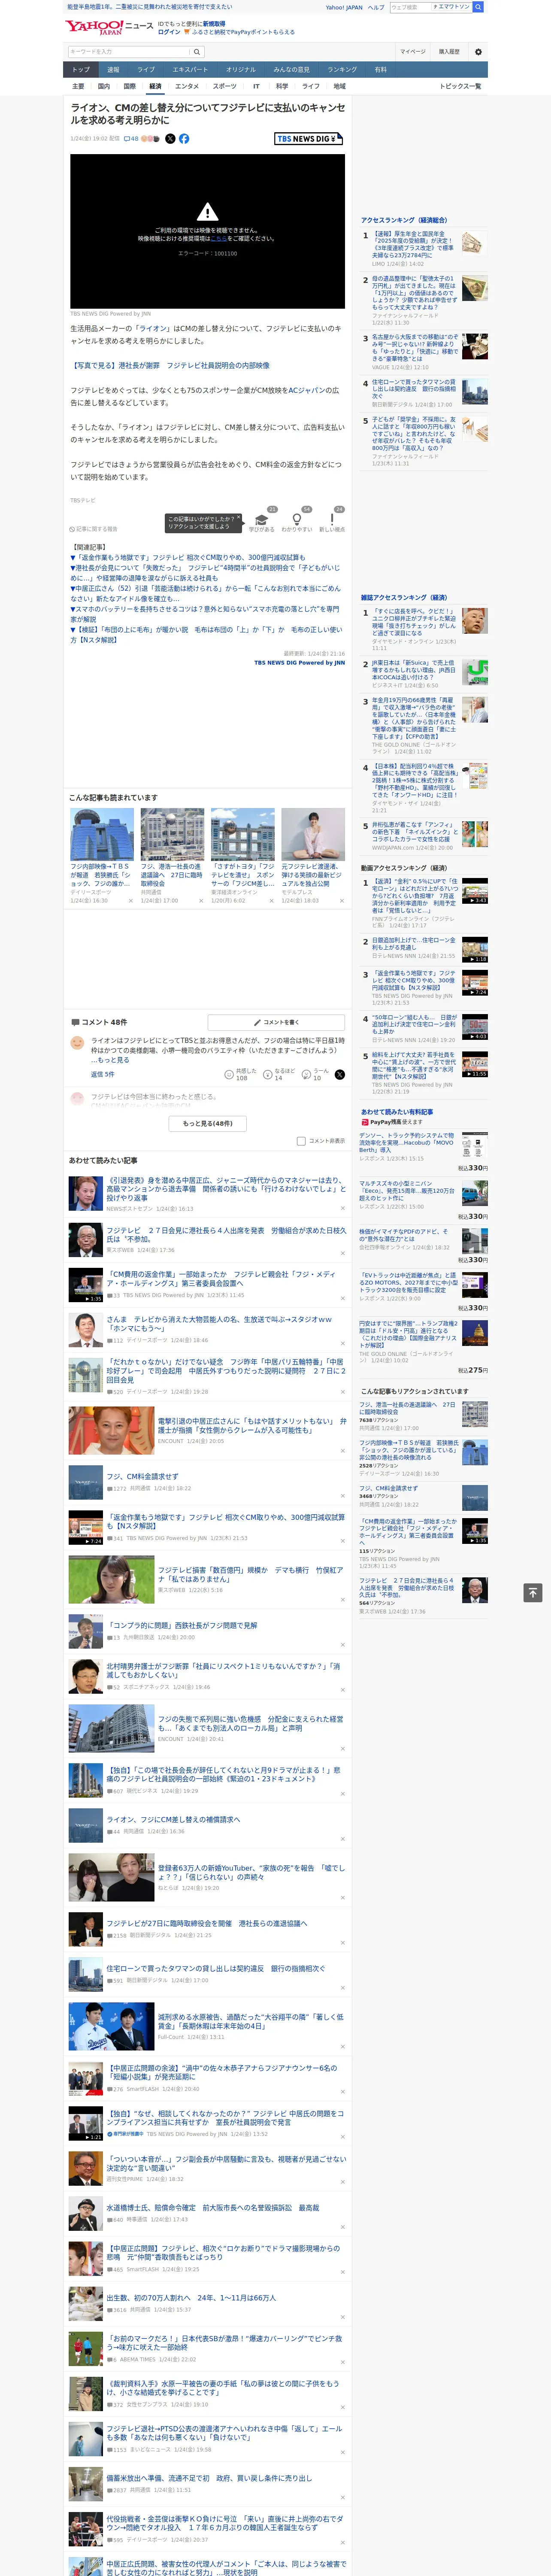The width and height of the screenshot is (551, 2576).
Task: Click back-to-top arrow button
Action: [533, 1592]
